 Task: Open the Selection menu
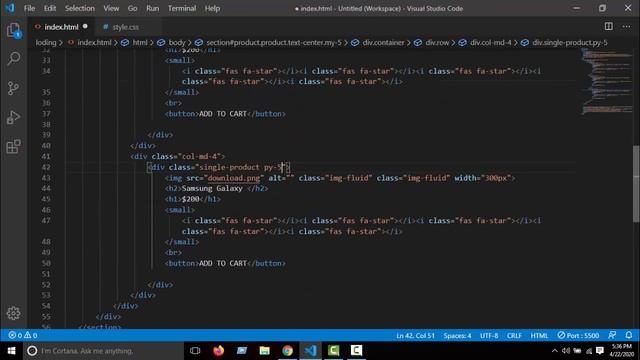[80, 8]
